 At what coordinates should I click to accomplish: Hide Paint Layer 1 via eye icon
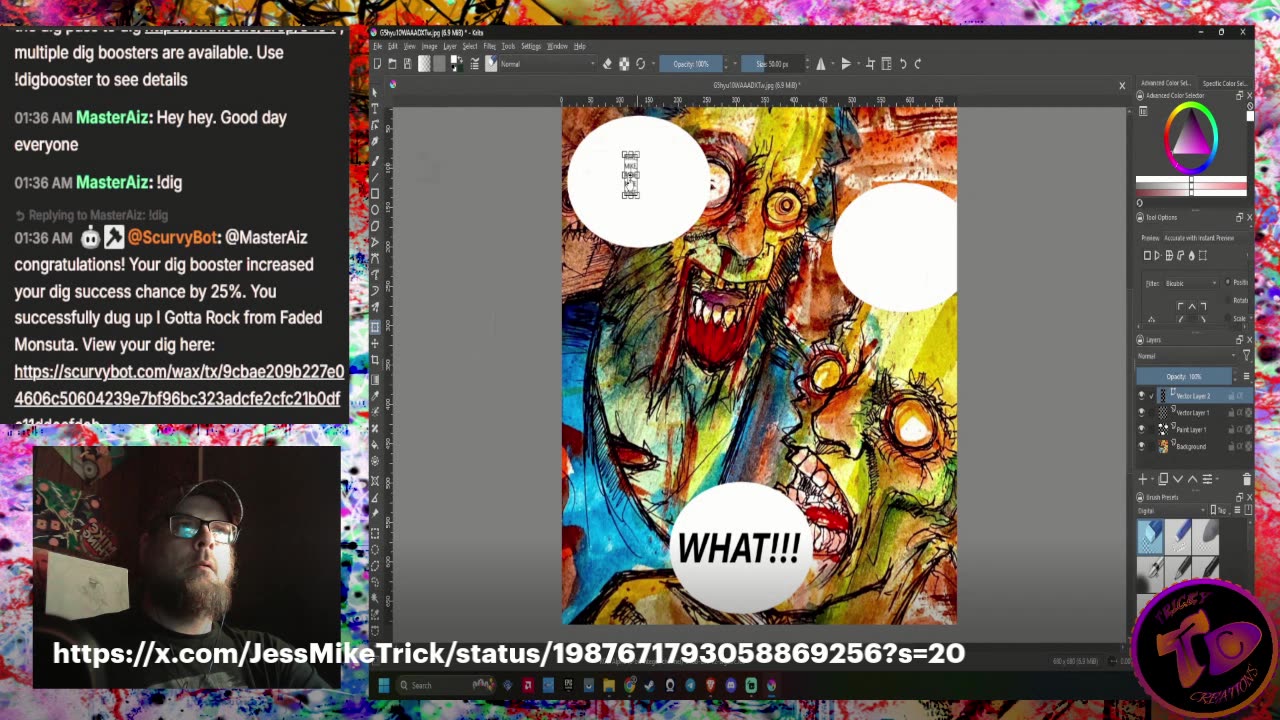[1141, 429]
